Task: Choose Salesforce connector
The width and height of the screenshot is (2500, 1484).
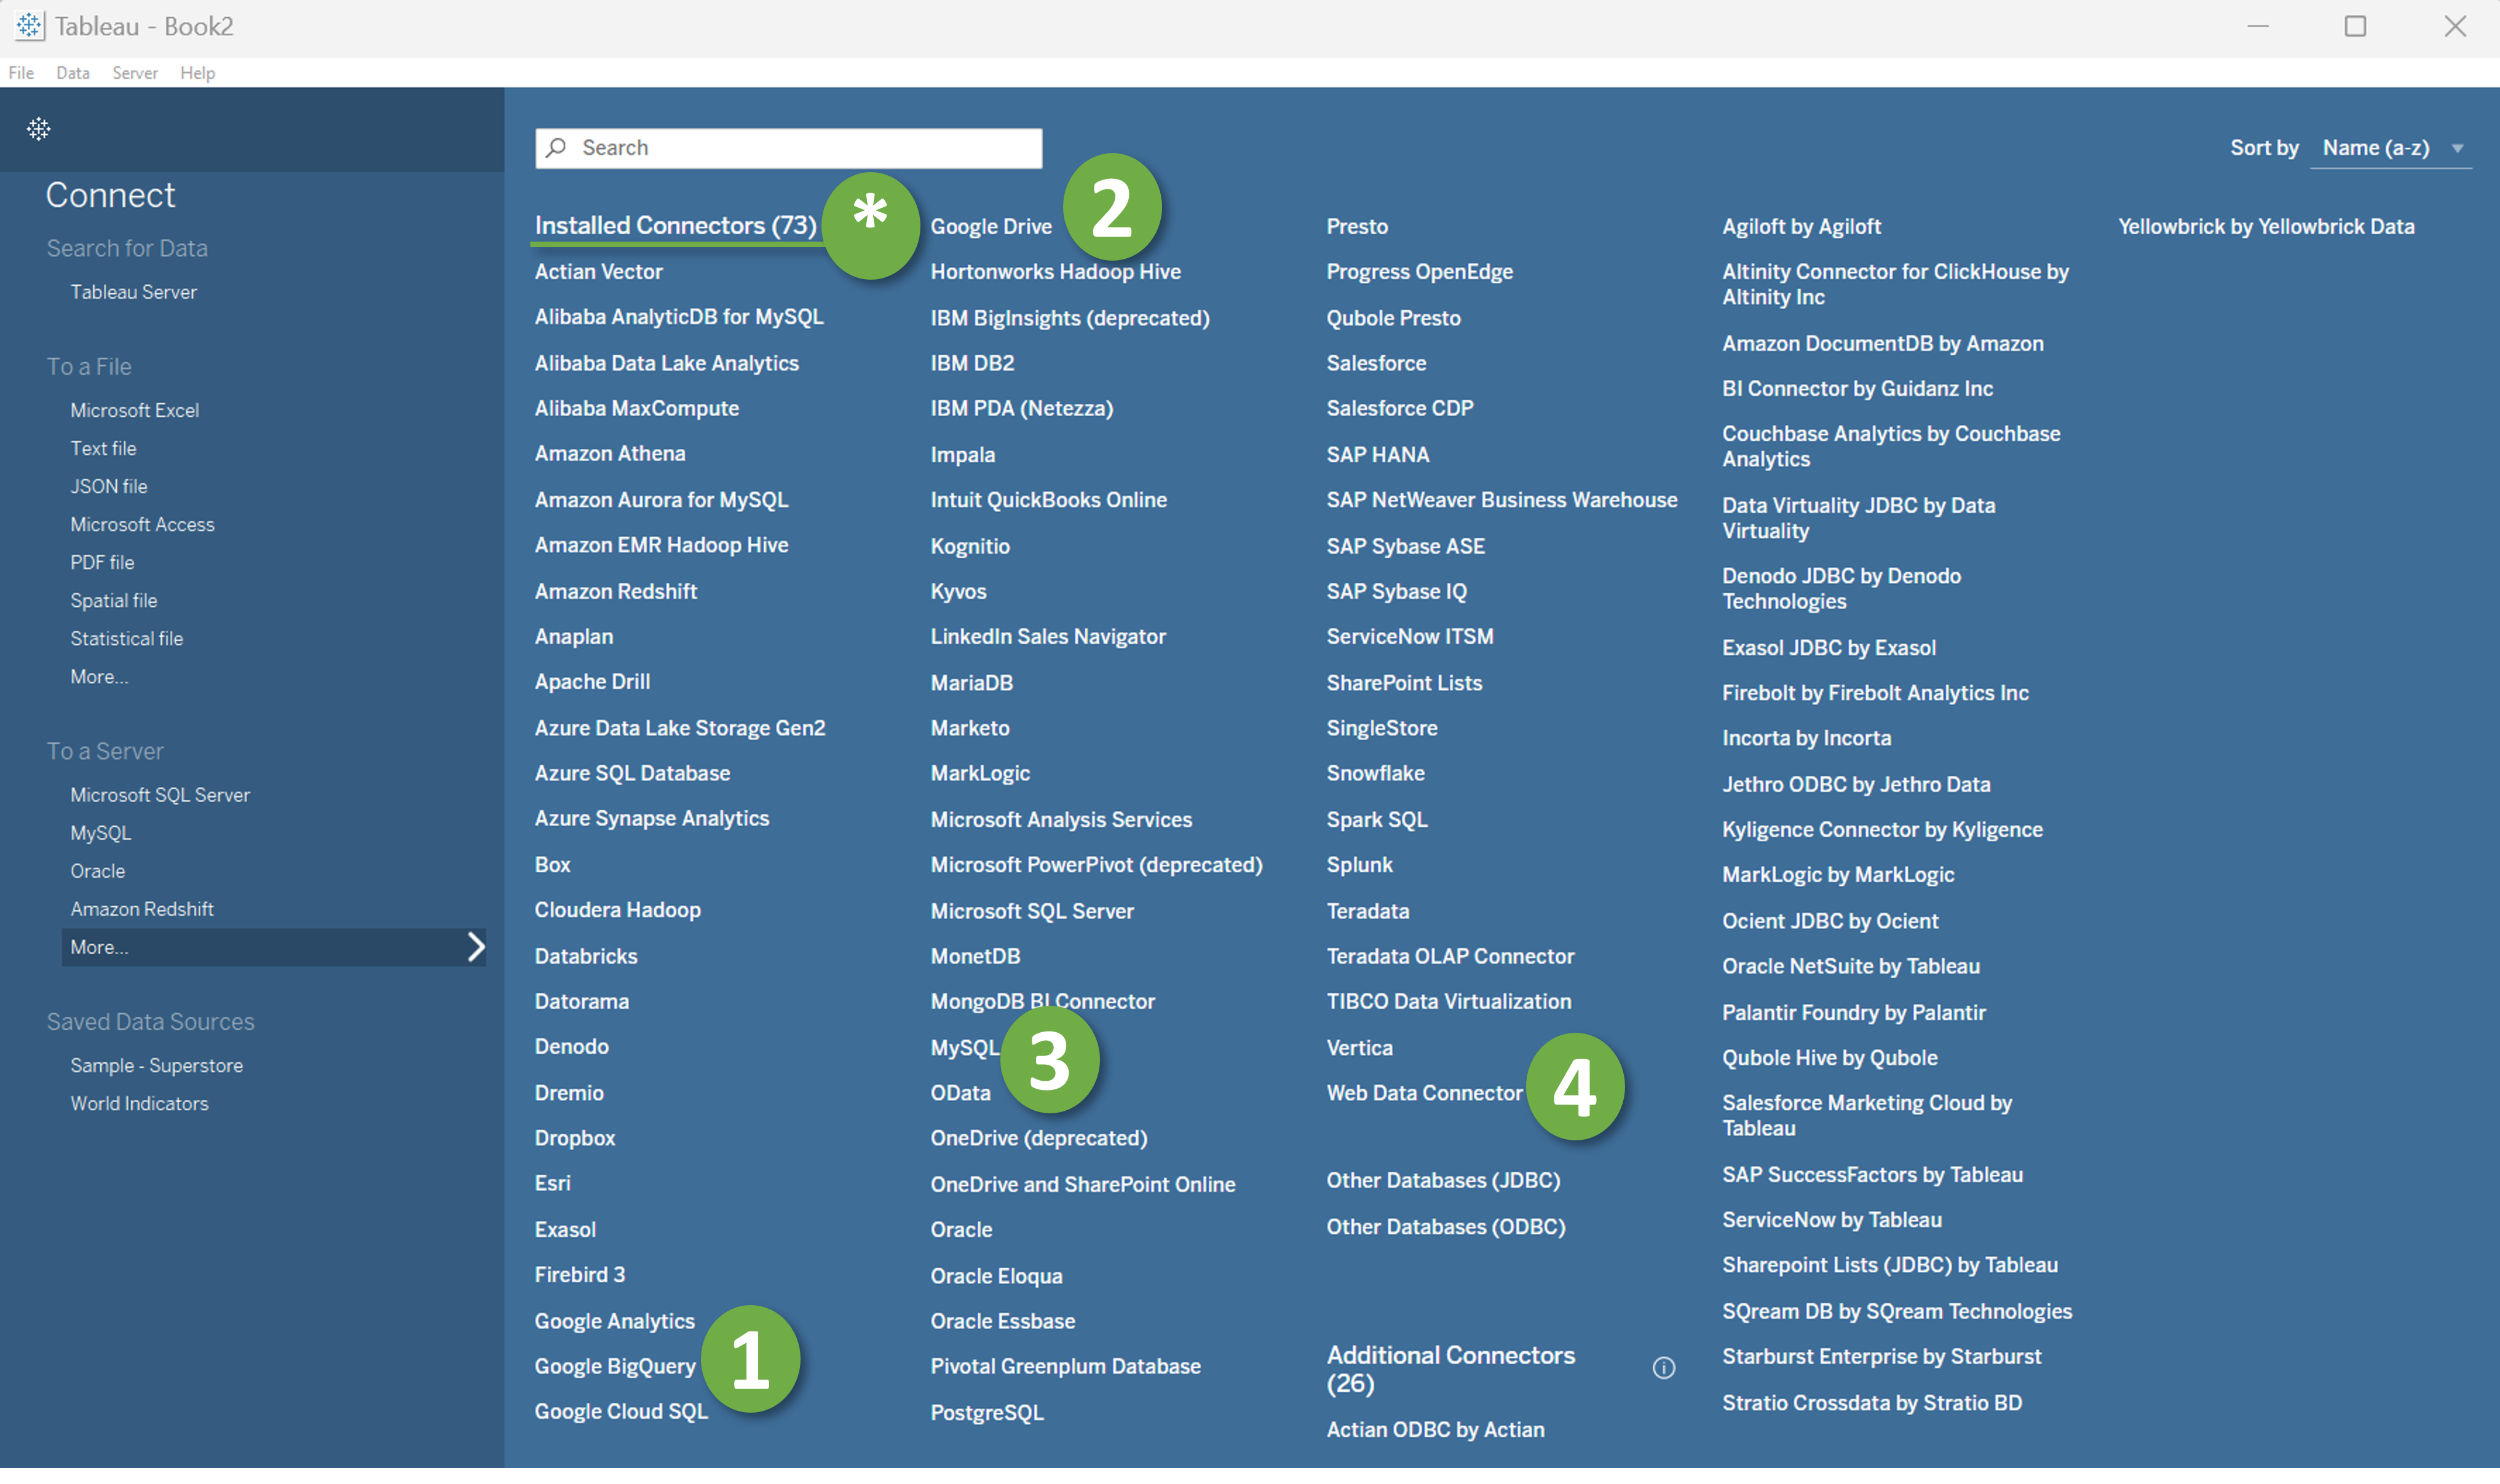Action: point(1376,363)
